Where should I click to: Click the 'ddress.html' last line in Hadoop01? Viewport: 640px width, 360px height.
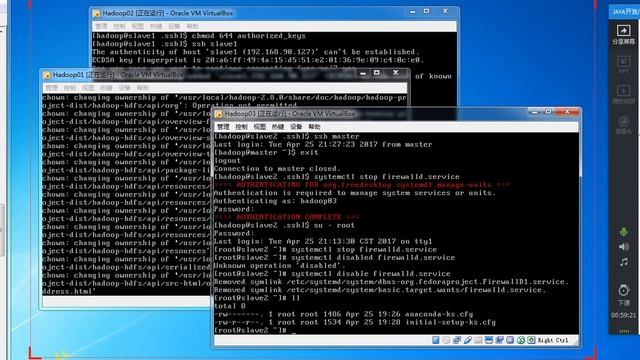69,291
